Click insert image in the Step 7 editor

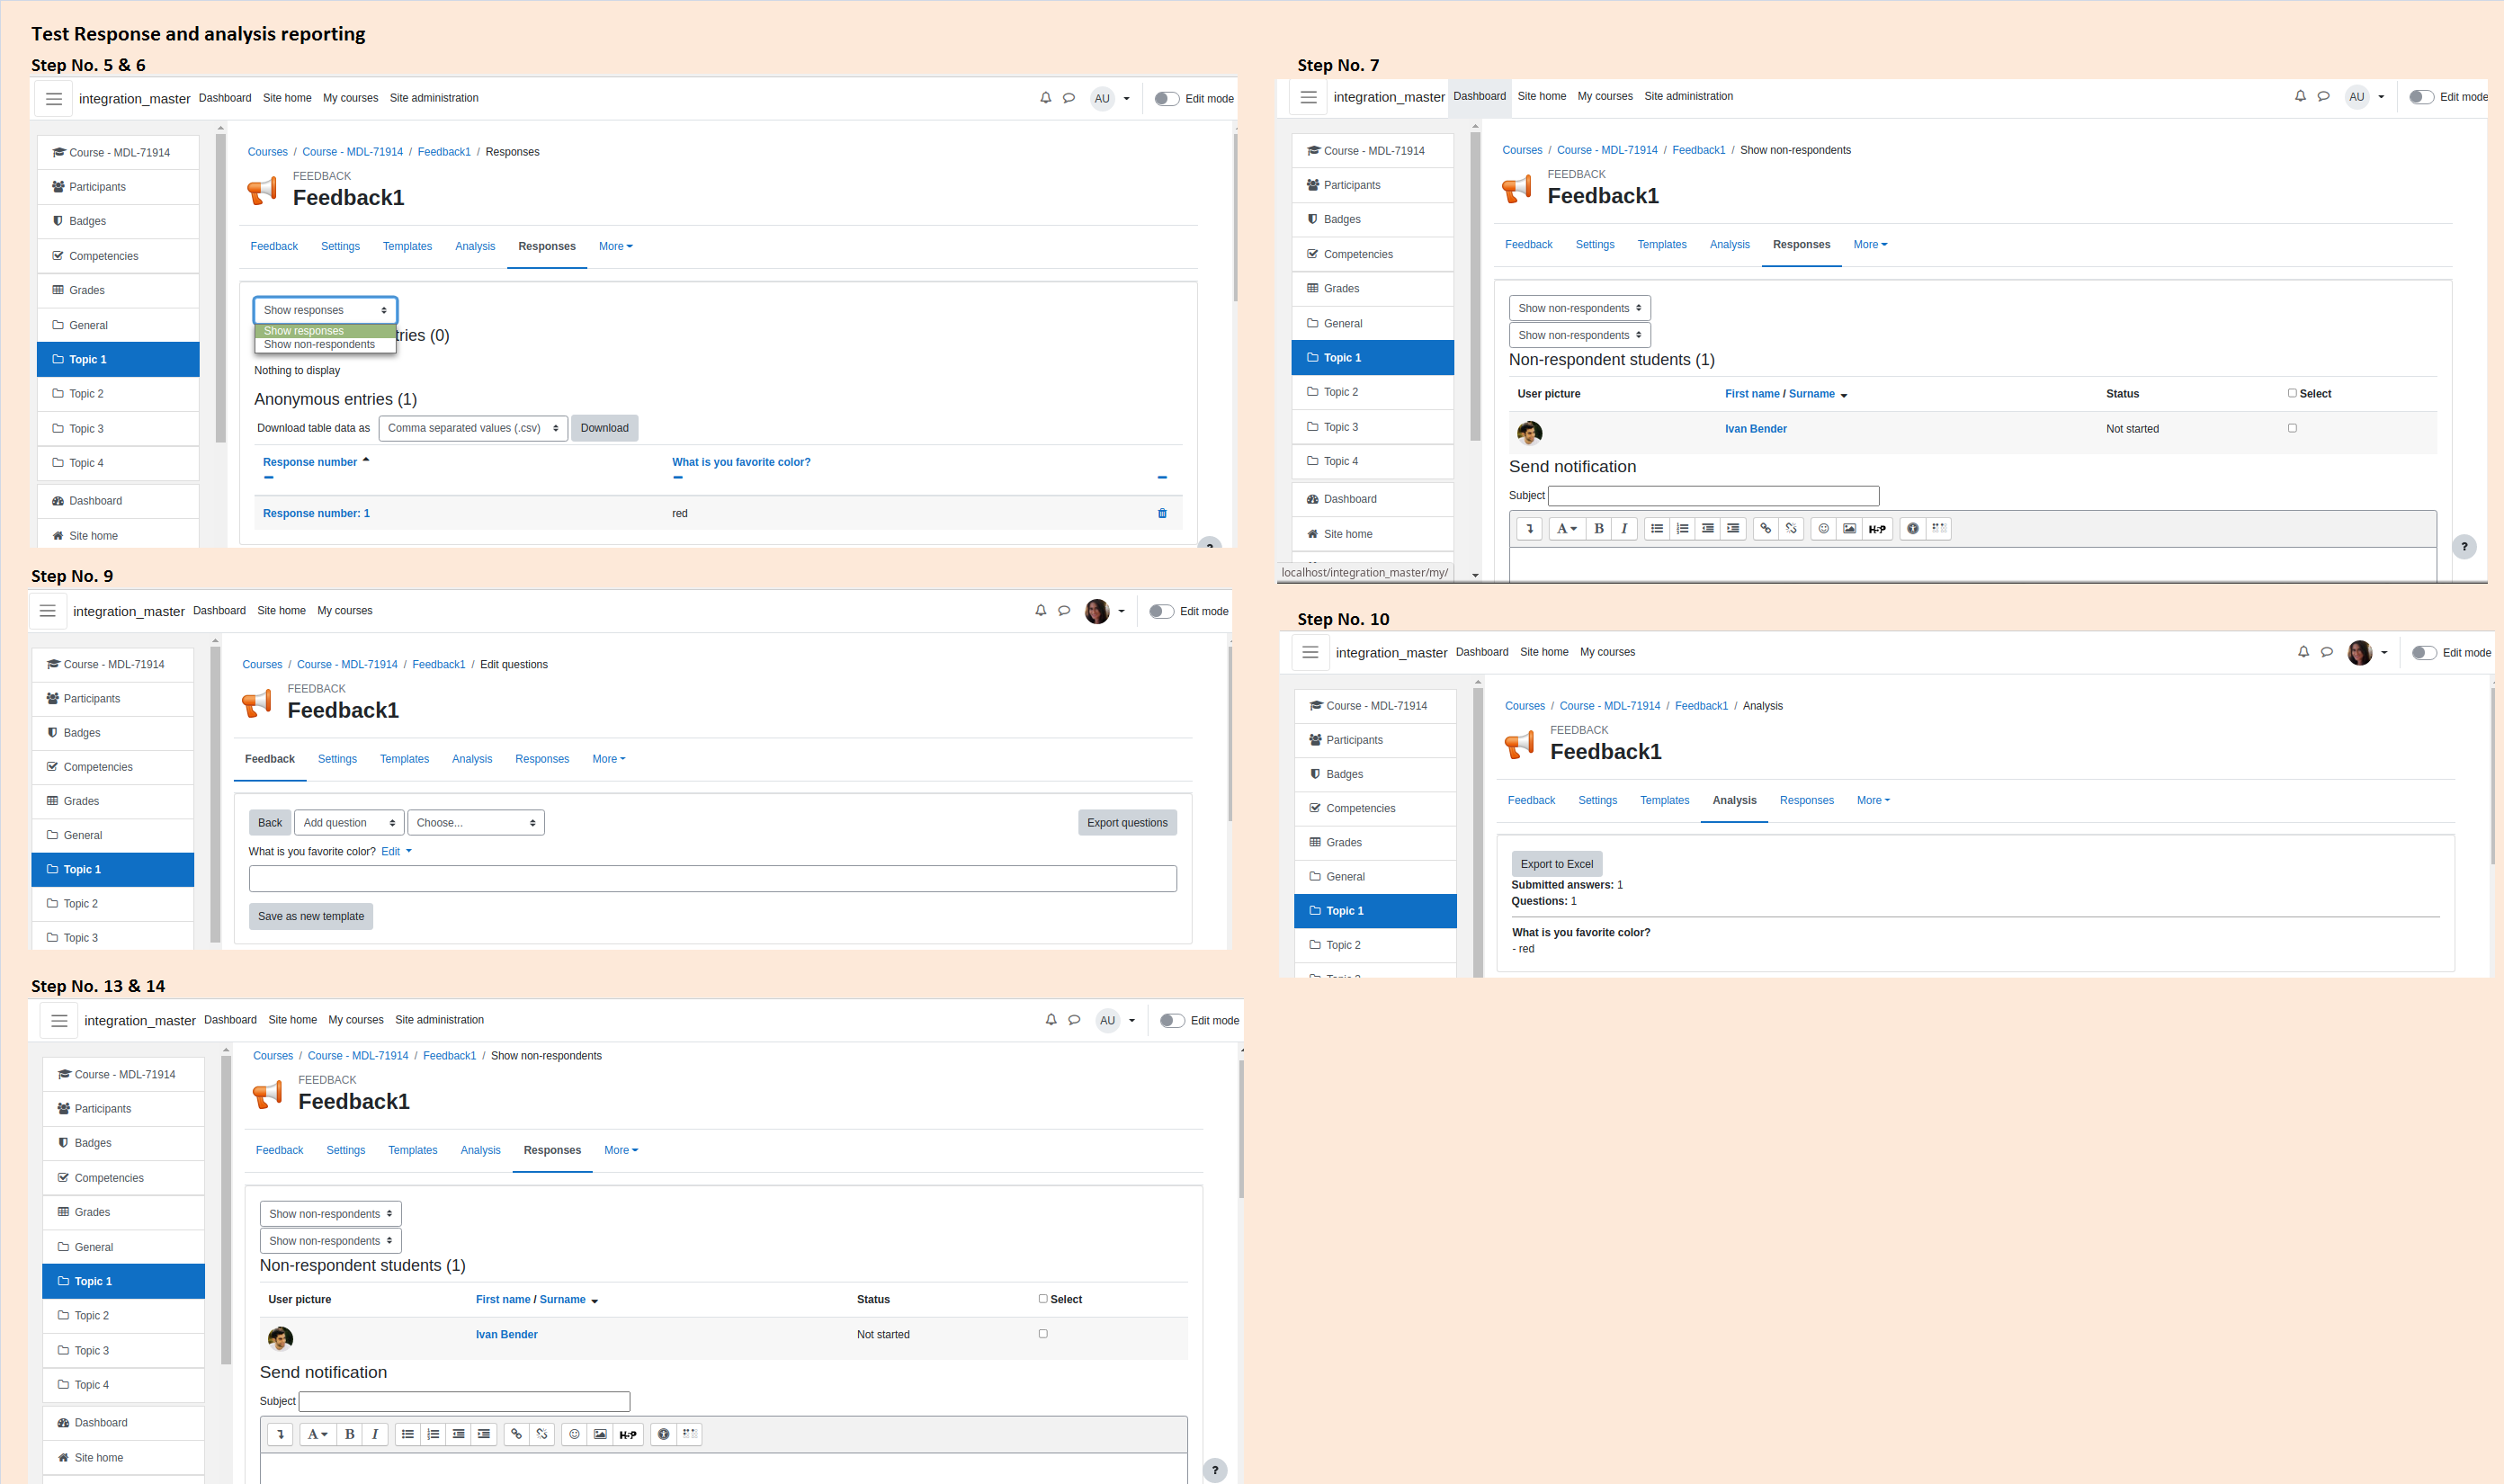[x=1850, y=529]
